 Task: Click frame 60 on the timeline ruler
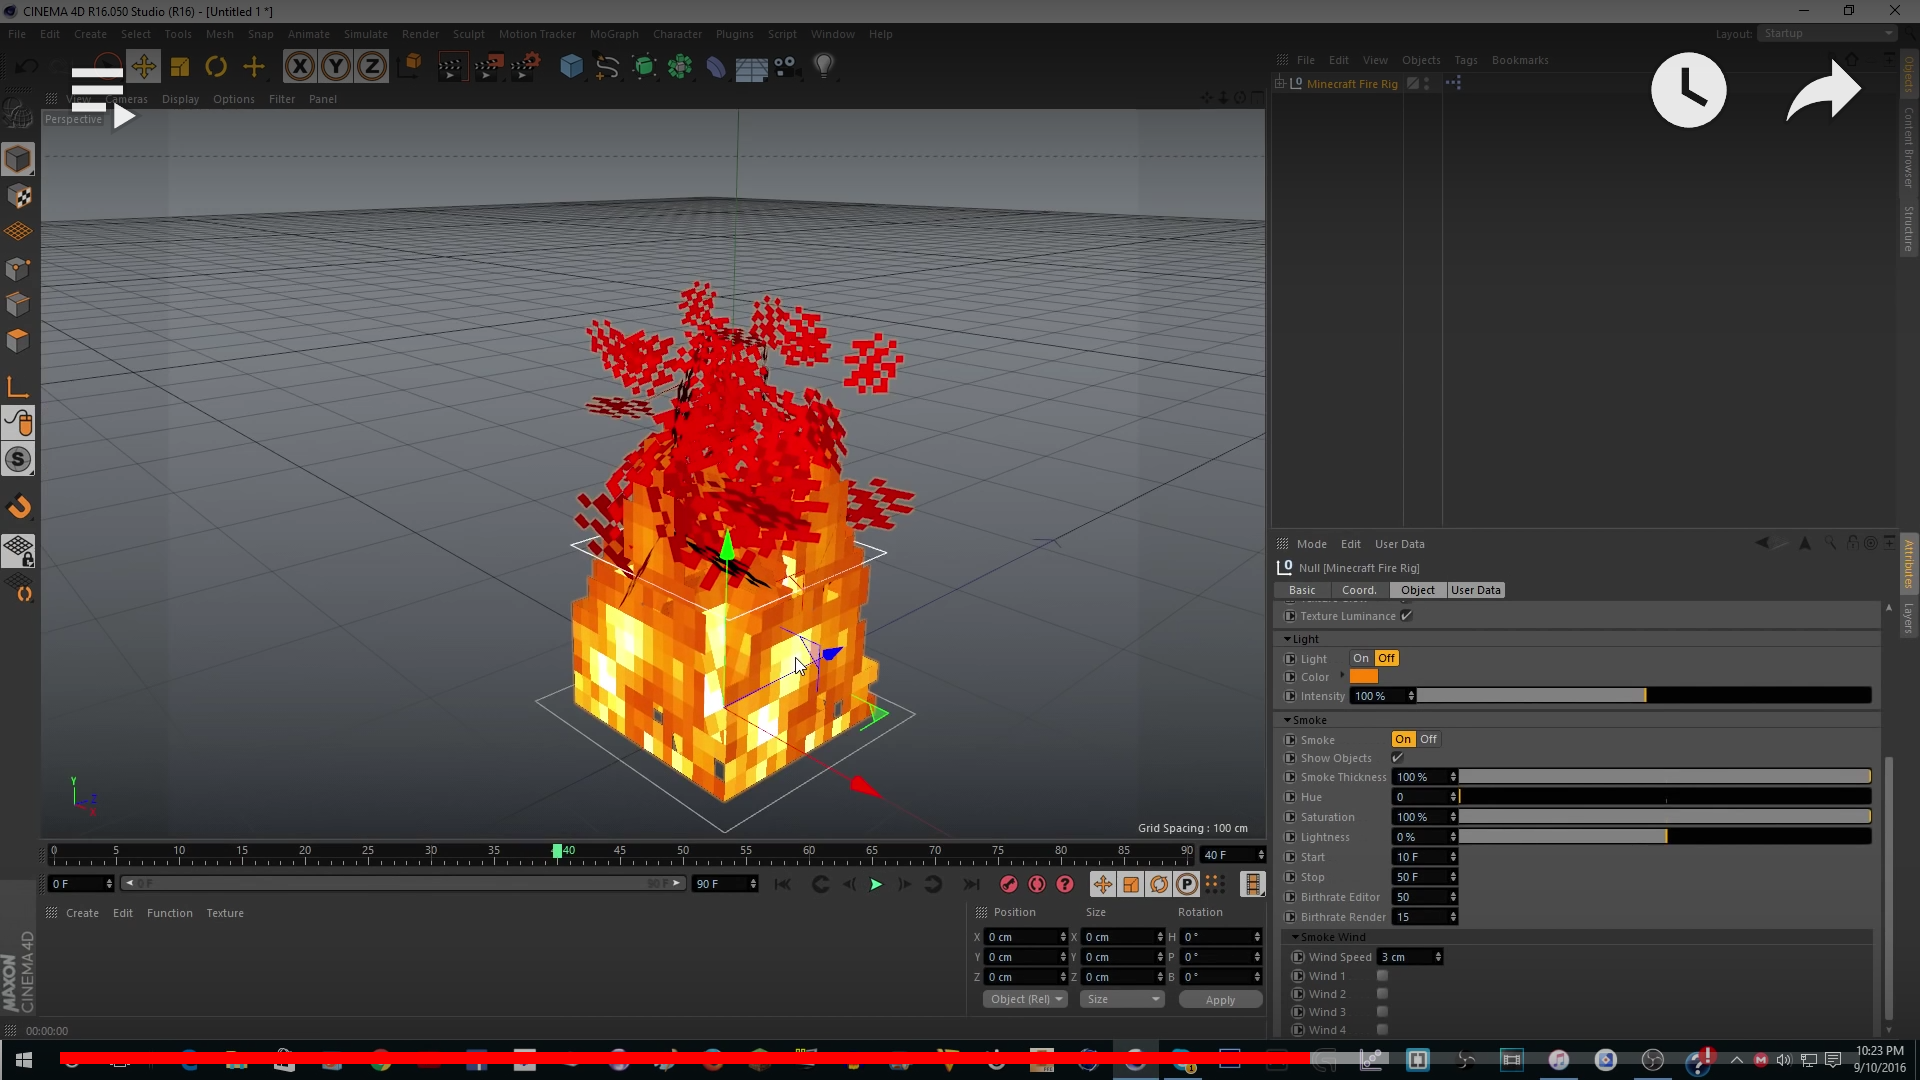(x=809, y=852)
